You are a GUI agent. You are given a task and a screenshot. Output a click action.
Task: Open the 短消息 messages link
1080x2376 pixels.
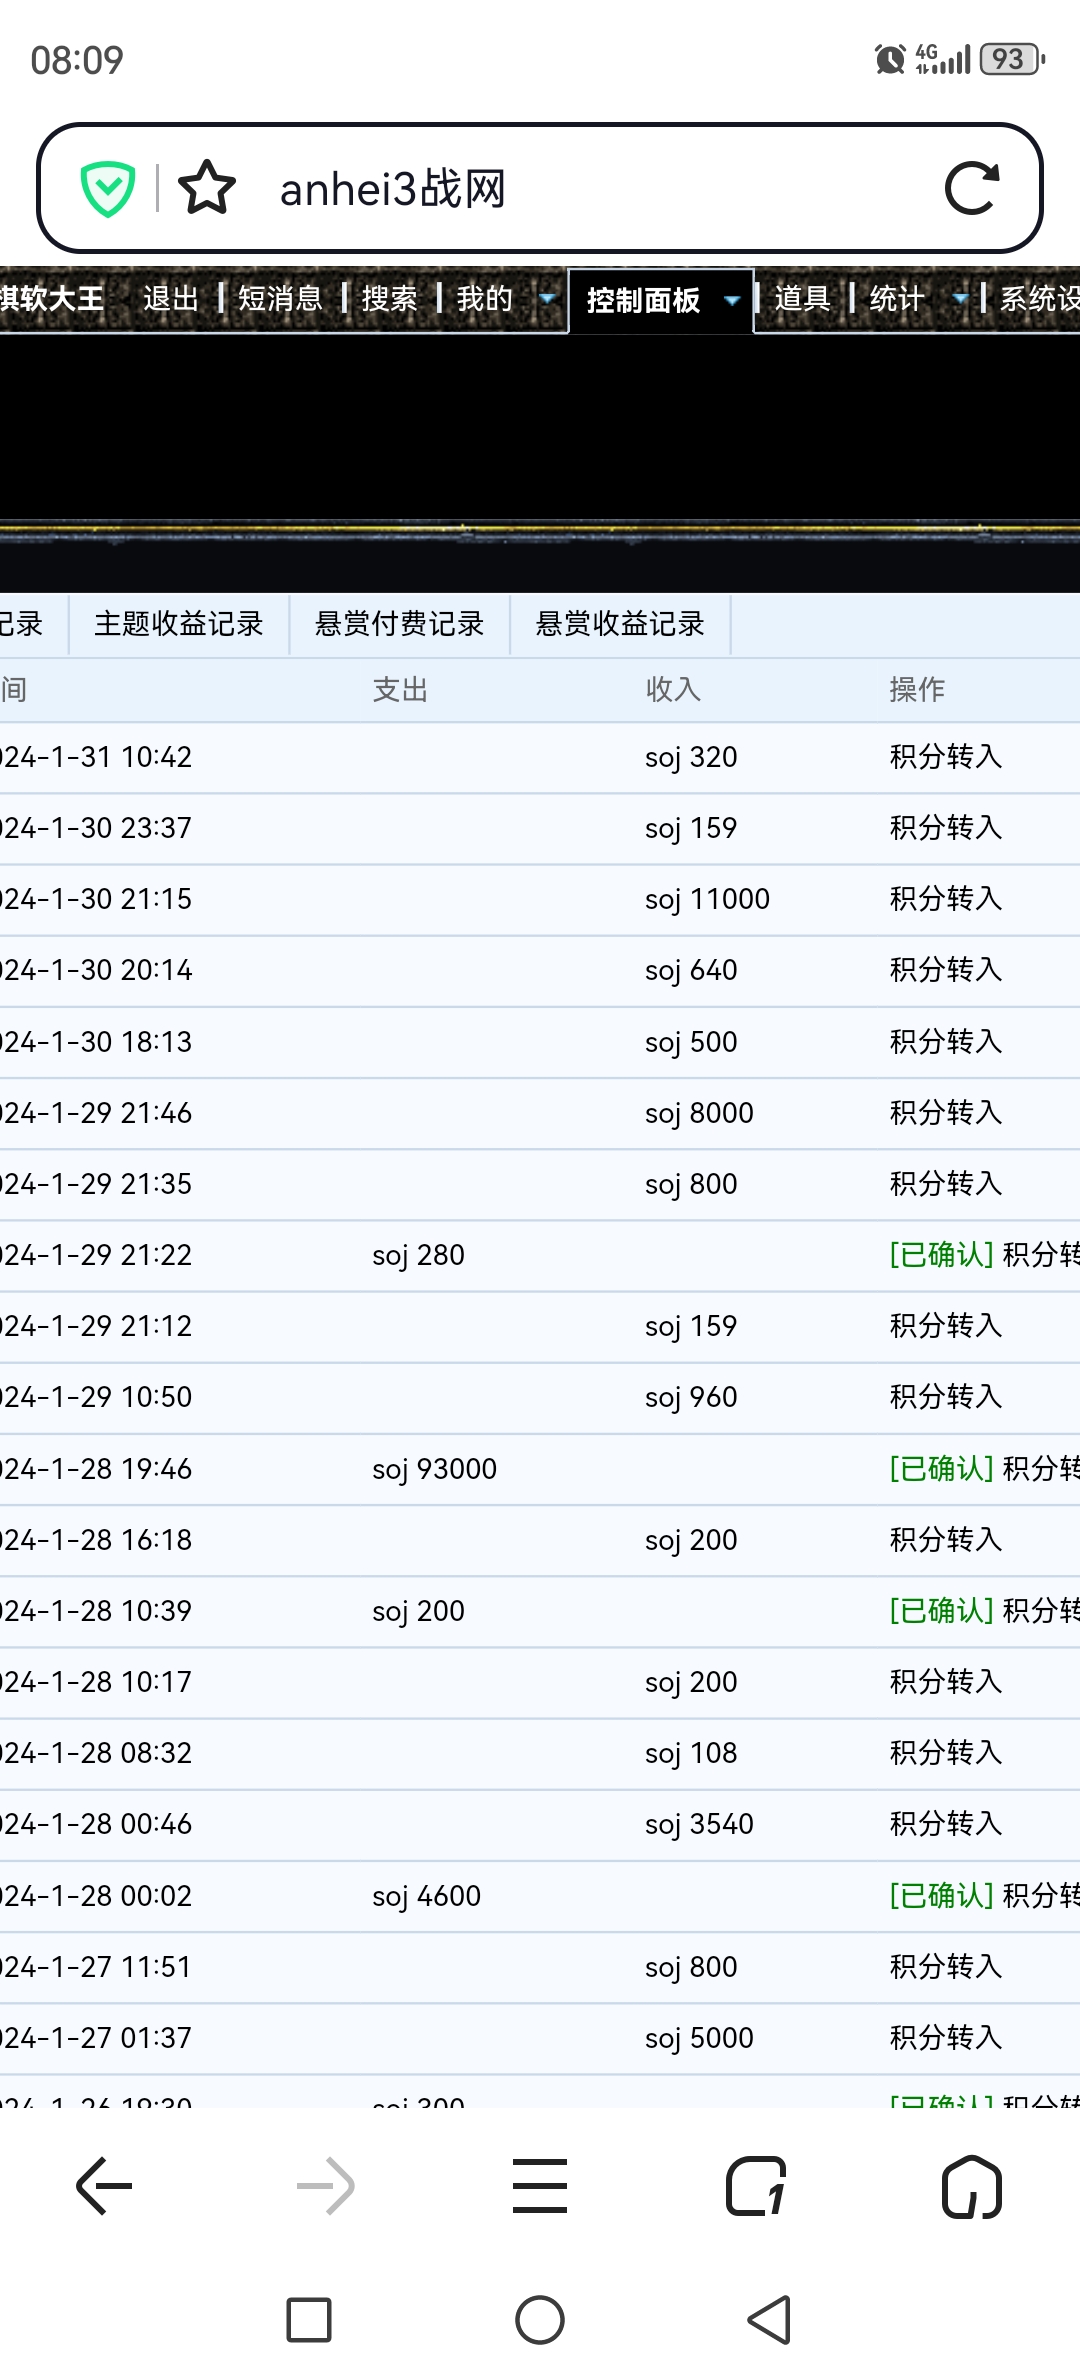[280, 298]
